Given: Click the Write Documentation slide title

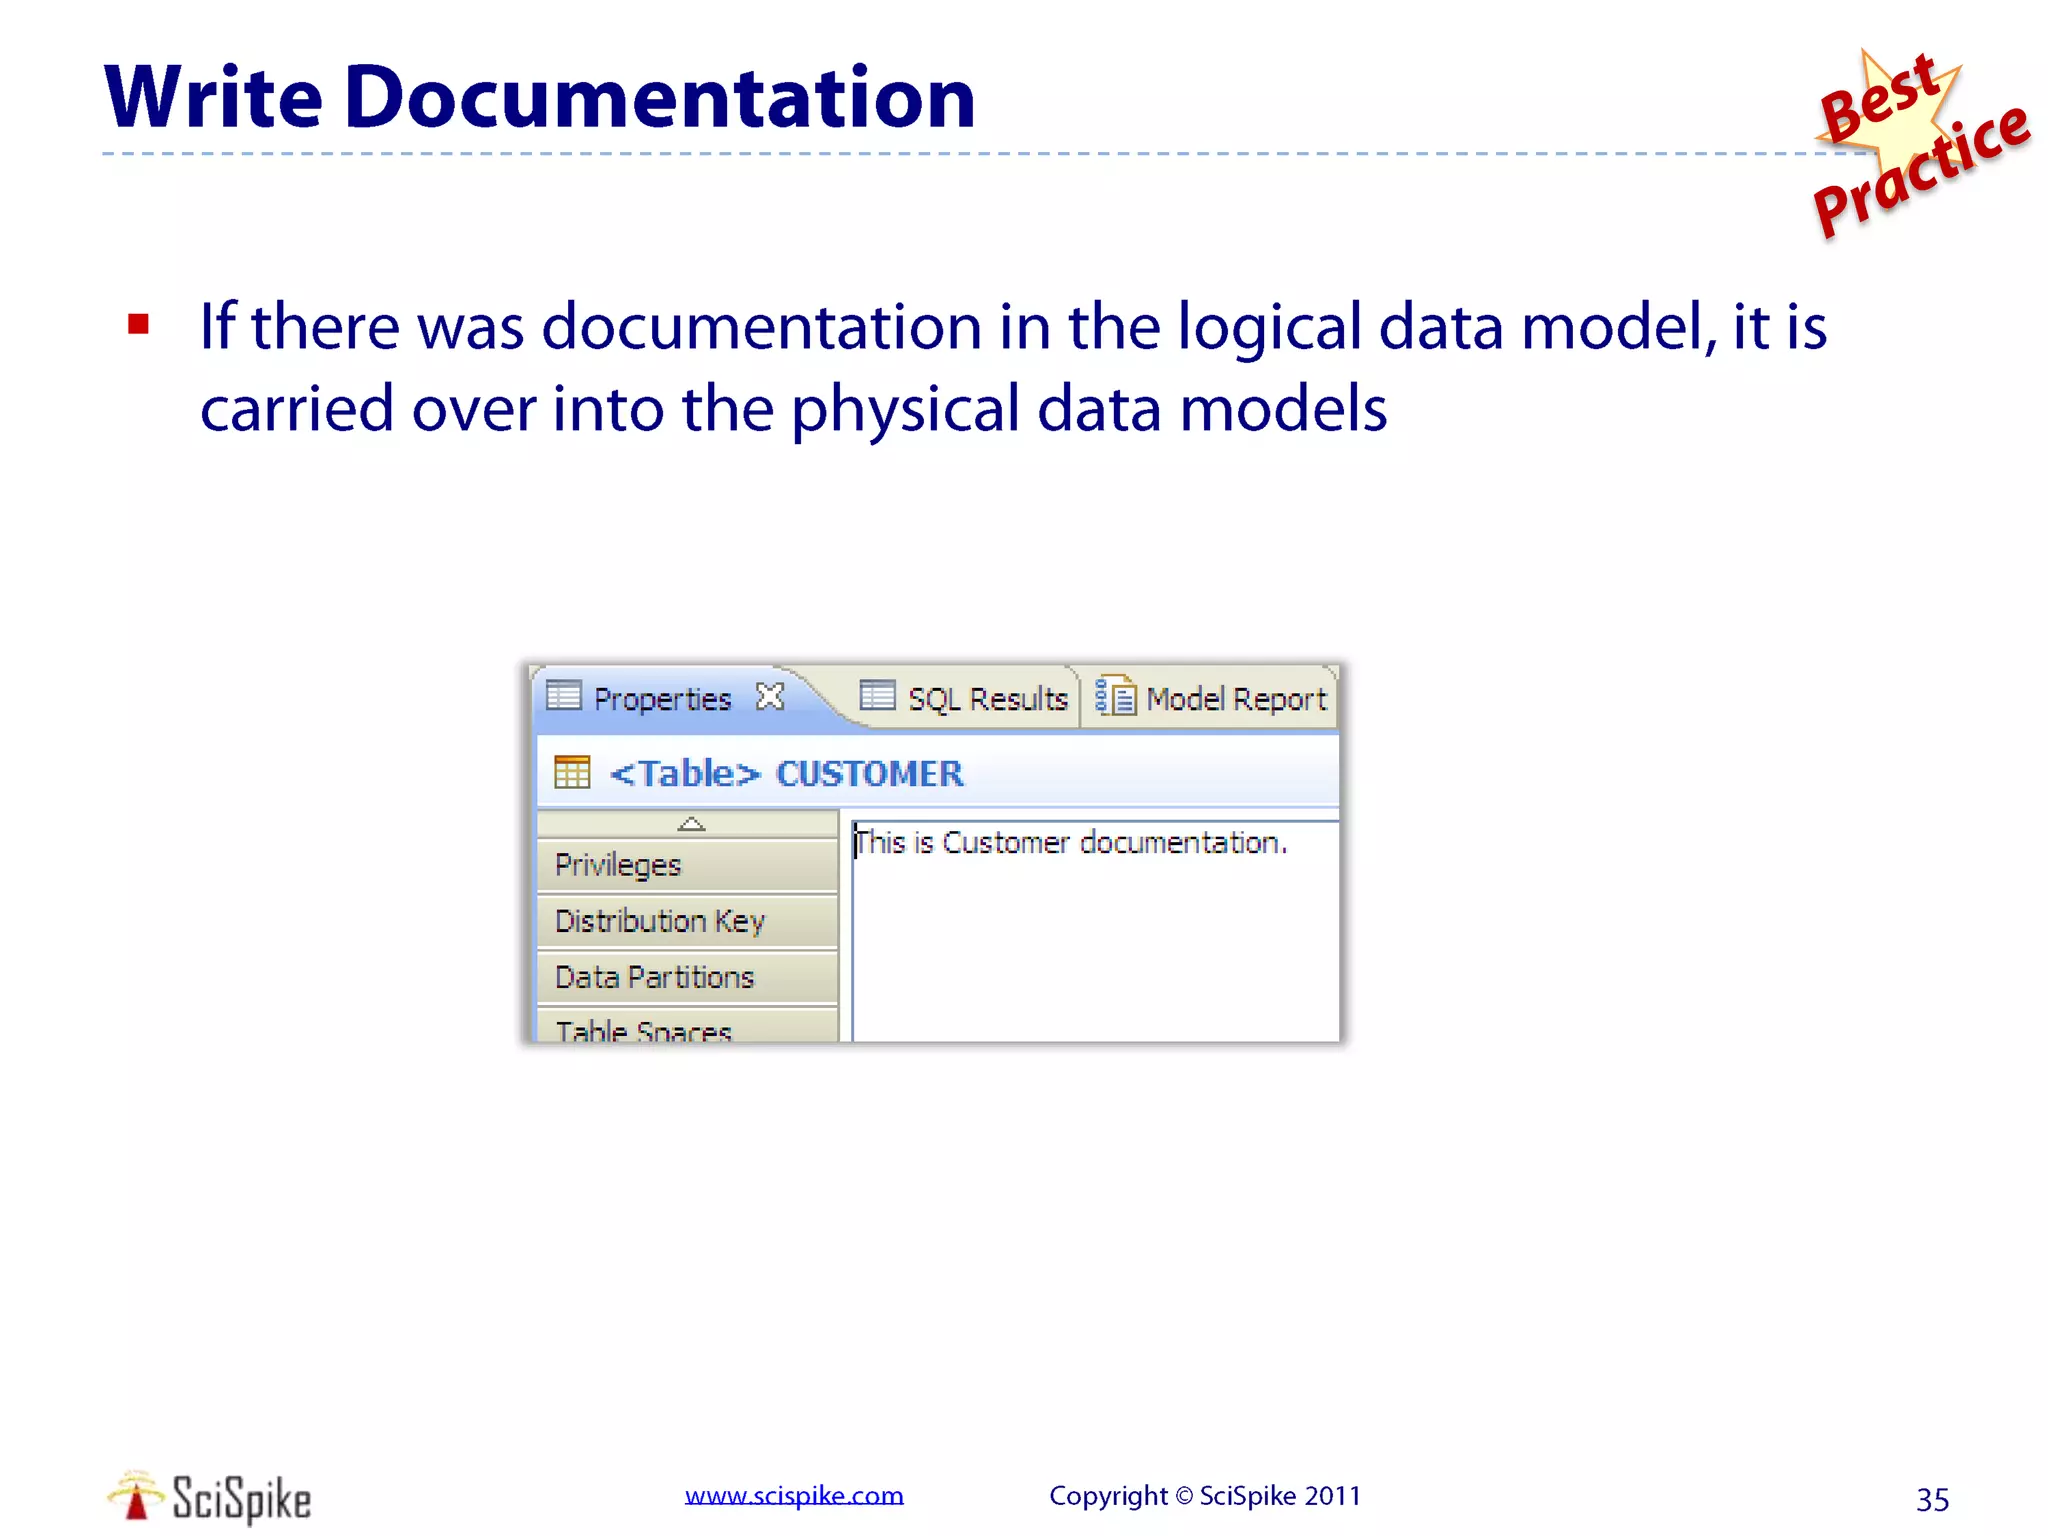Looking at the screenshot, I should pyautogui.click(x=539, y=97).
